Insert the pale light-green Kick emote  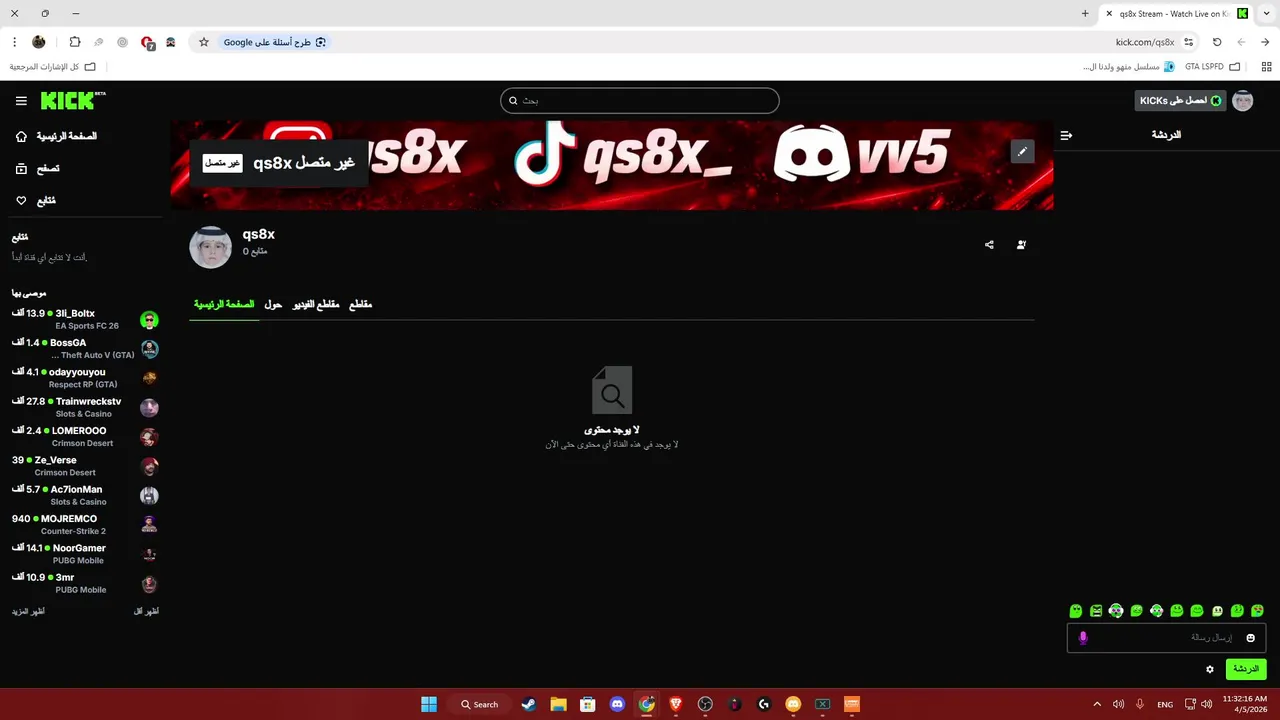(1217, 611)
